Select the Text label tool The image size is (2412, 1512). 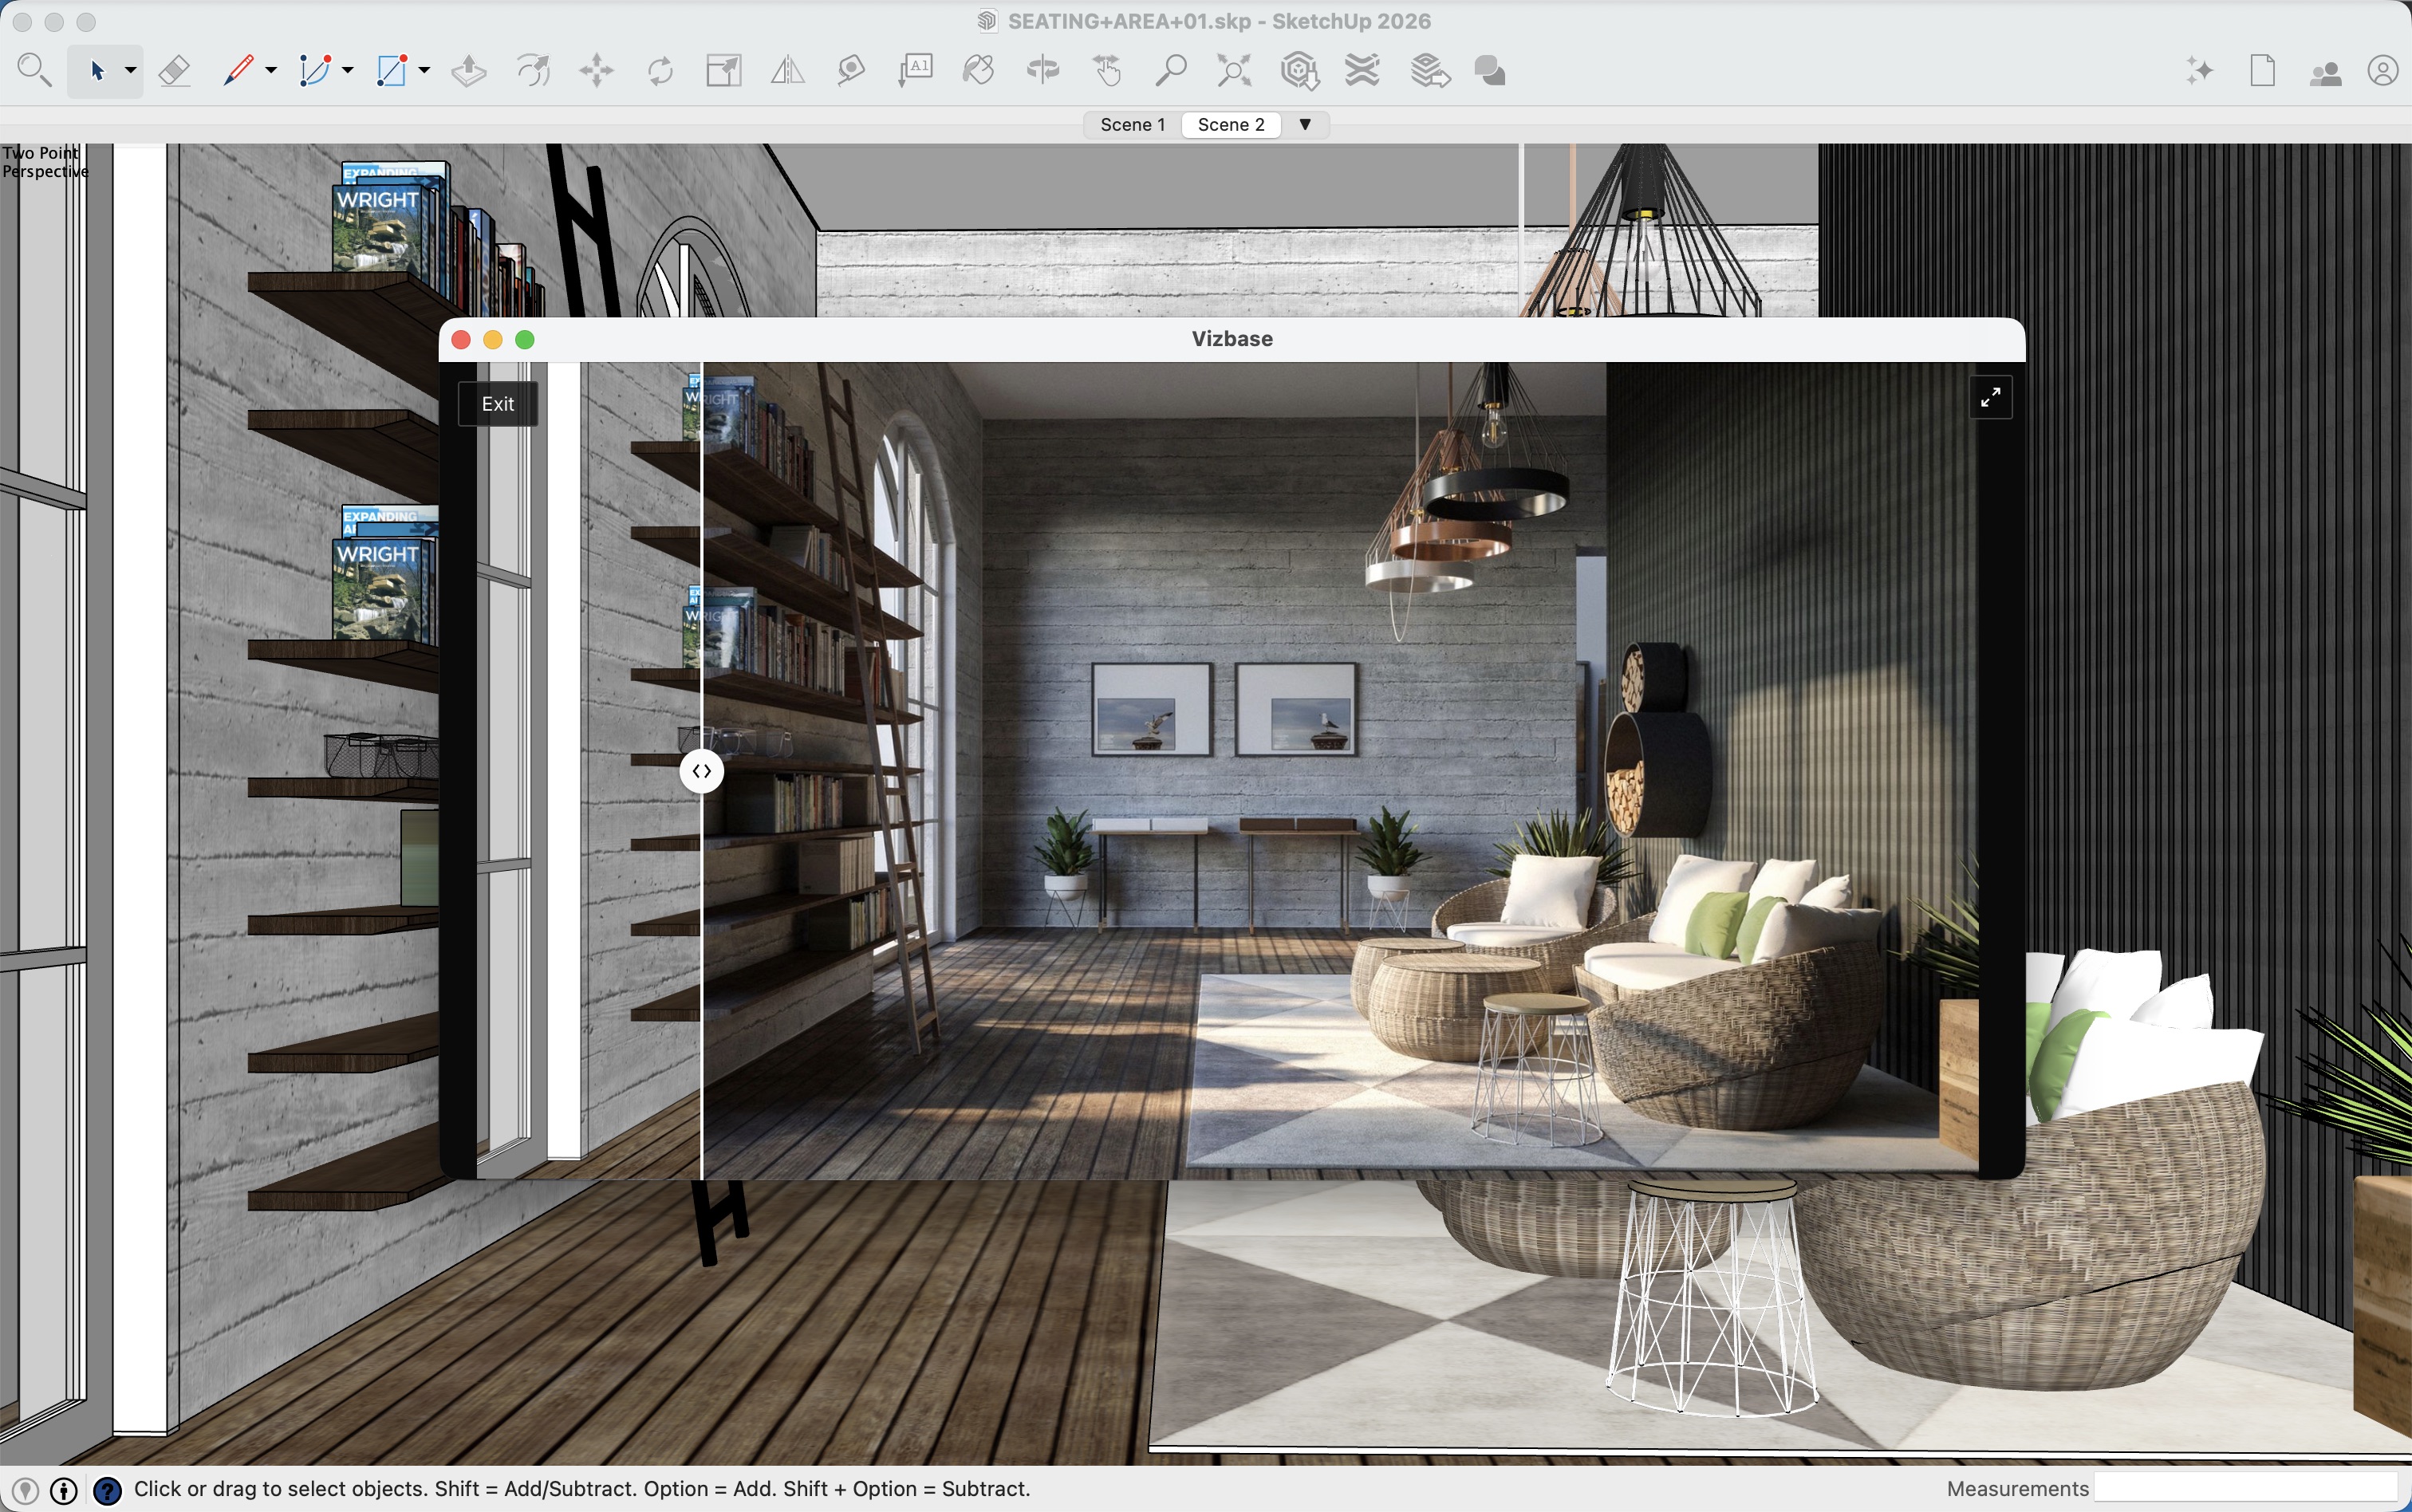point(915,71)
